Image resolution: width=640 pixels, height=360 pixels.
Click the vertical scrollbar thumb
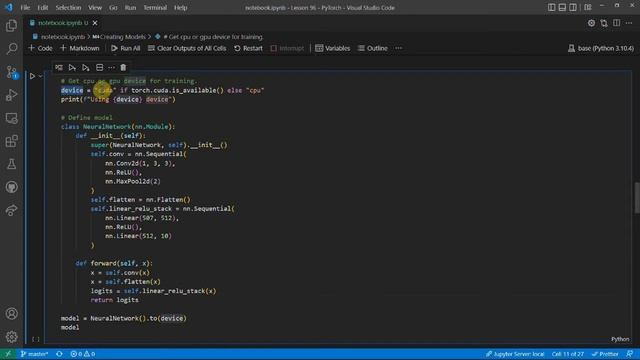pyautogui.click(x=637, y=198)
